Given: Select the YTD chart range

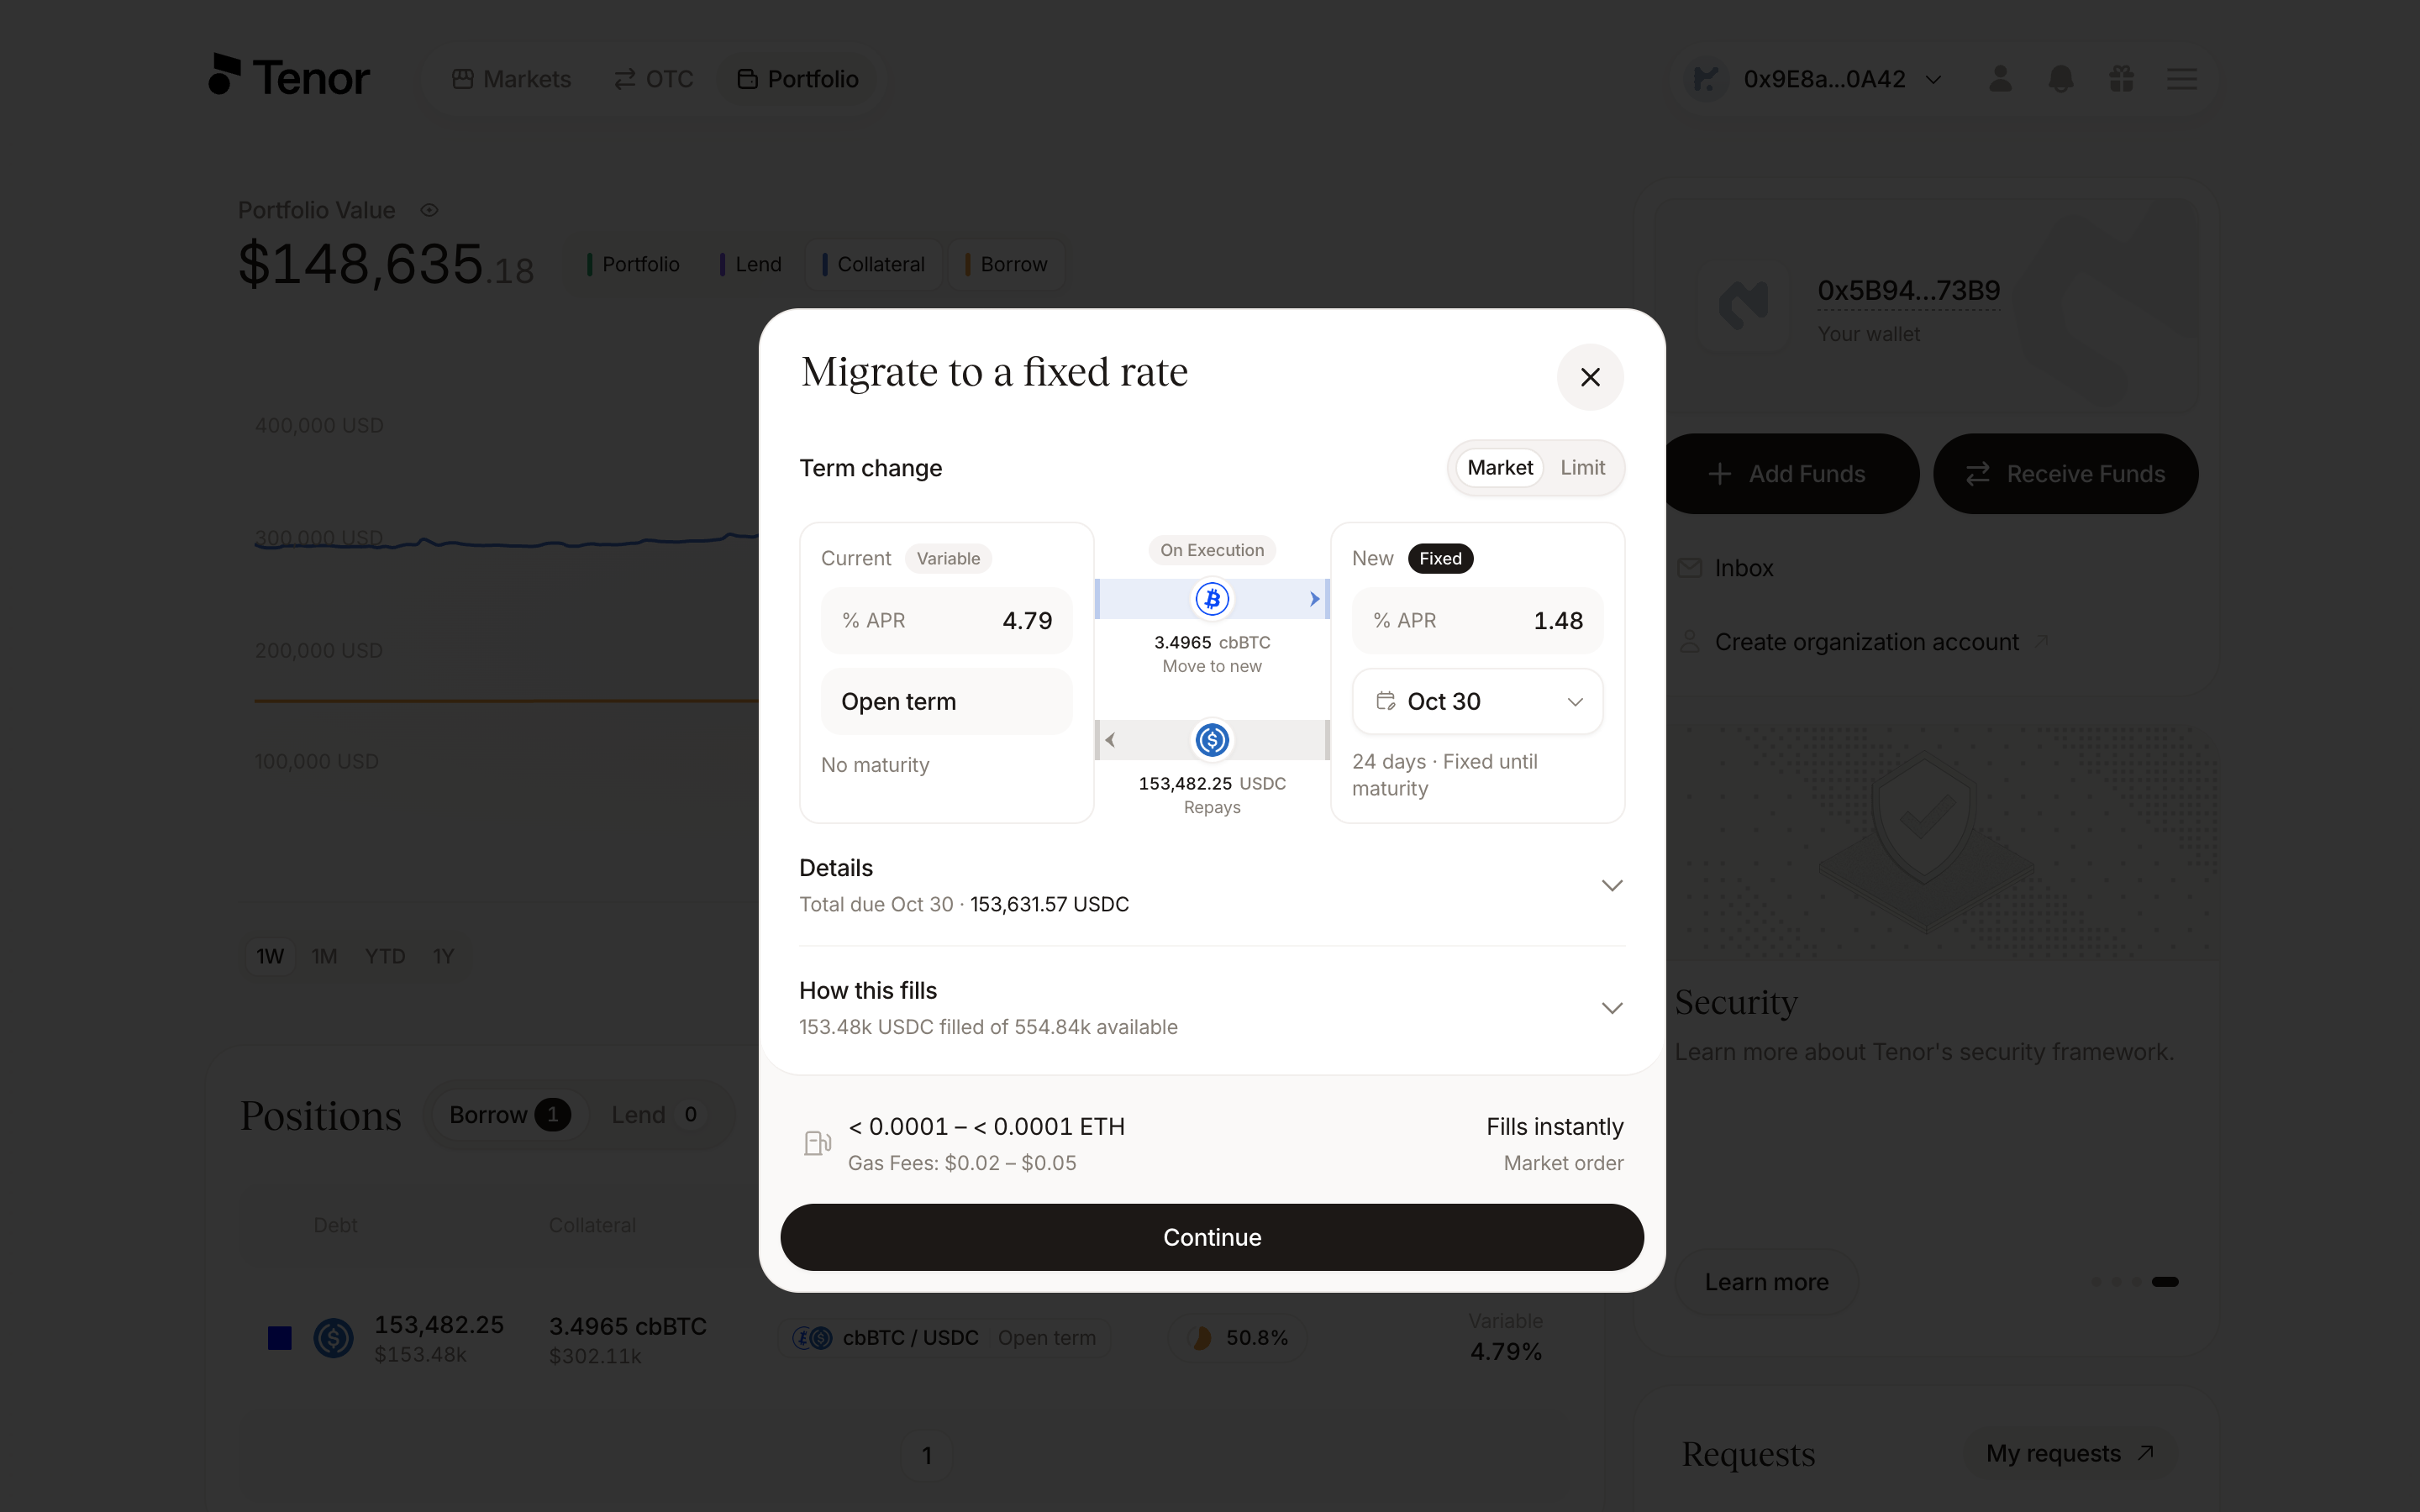Looking at the screenshot, I should (x=385, y=957).
